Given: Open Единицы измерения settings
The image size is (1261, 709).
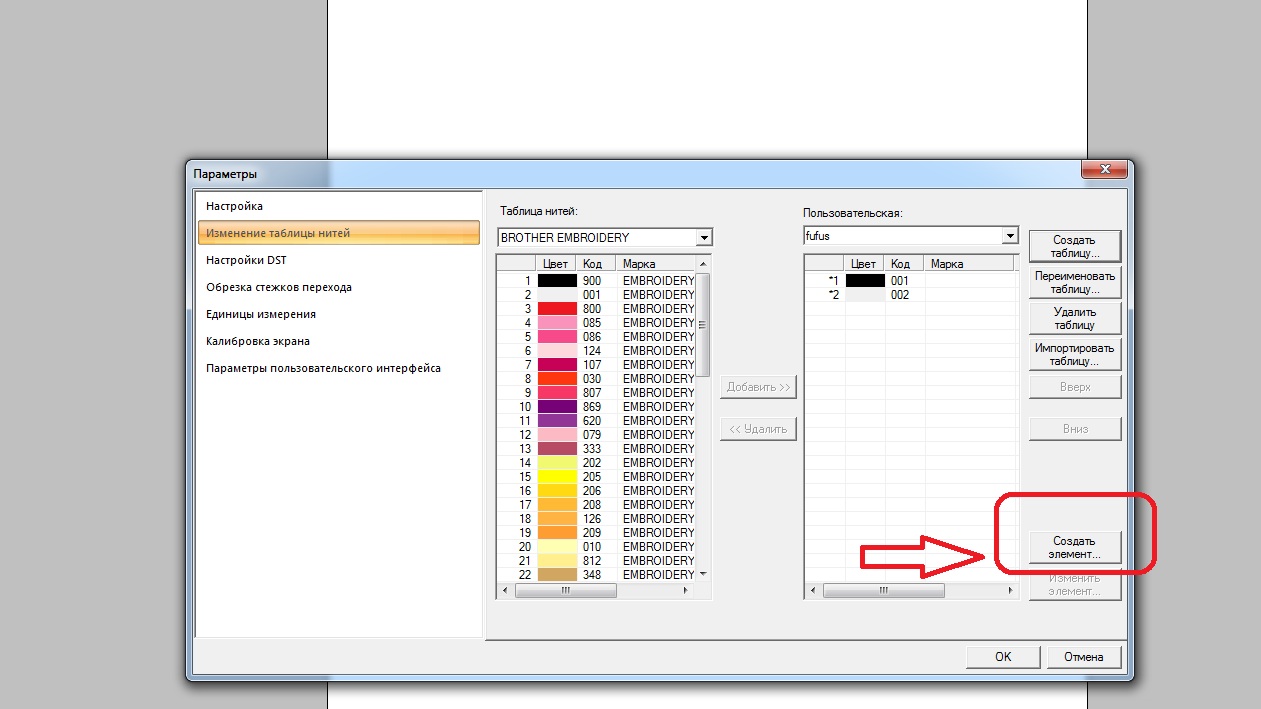Looking at the screenshot, I should coord(260,314).
